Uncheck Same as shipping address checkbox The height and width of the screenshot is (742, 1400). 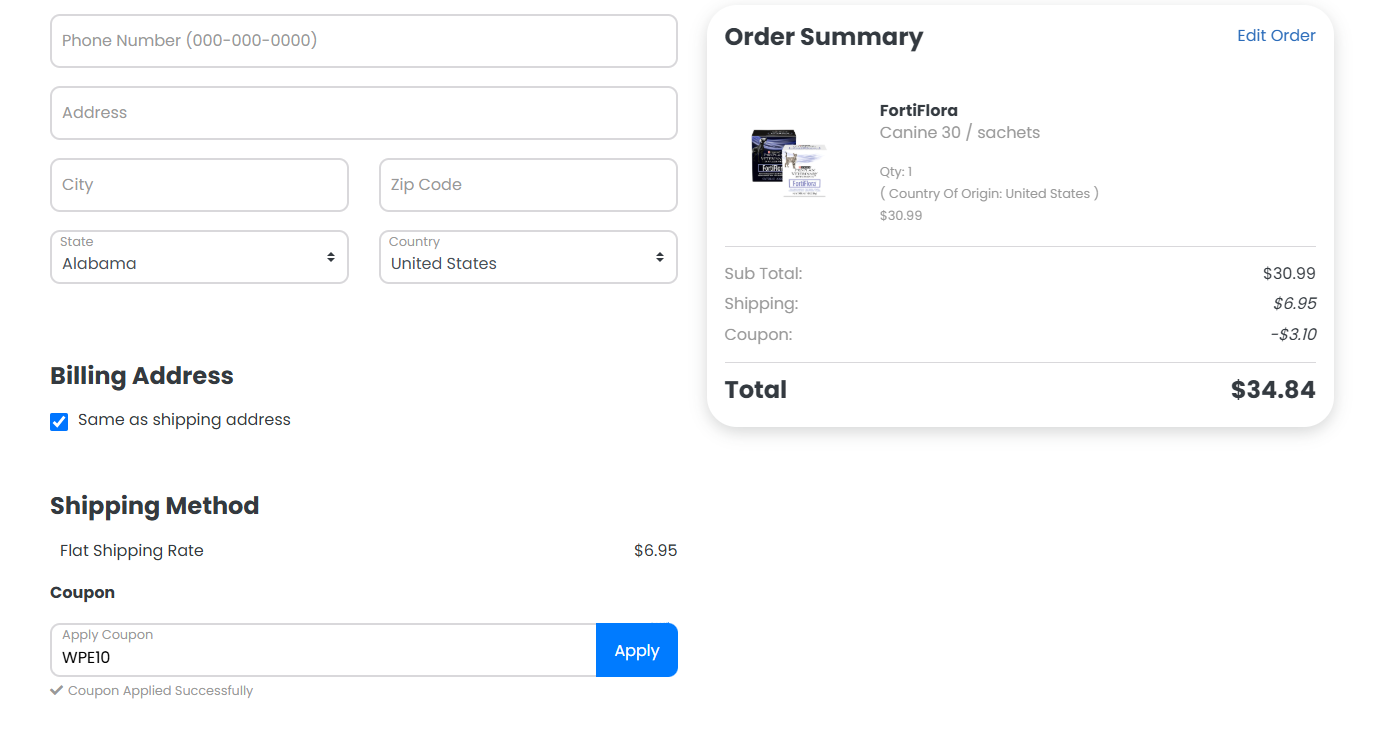click(59, 422)
